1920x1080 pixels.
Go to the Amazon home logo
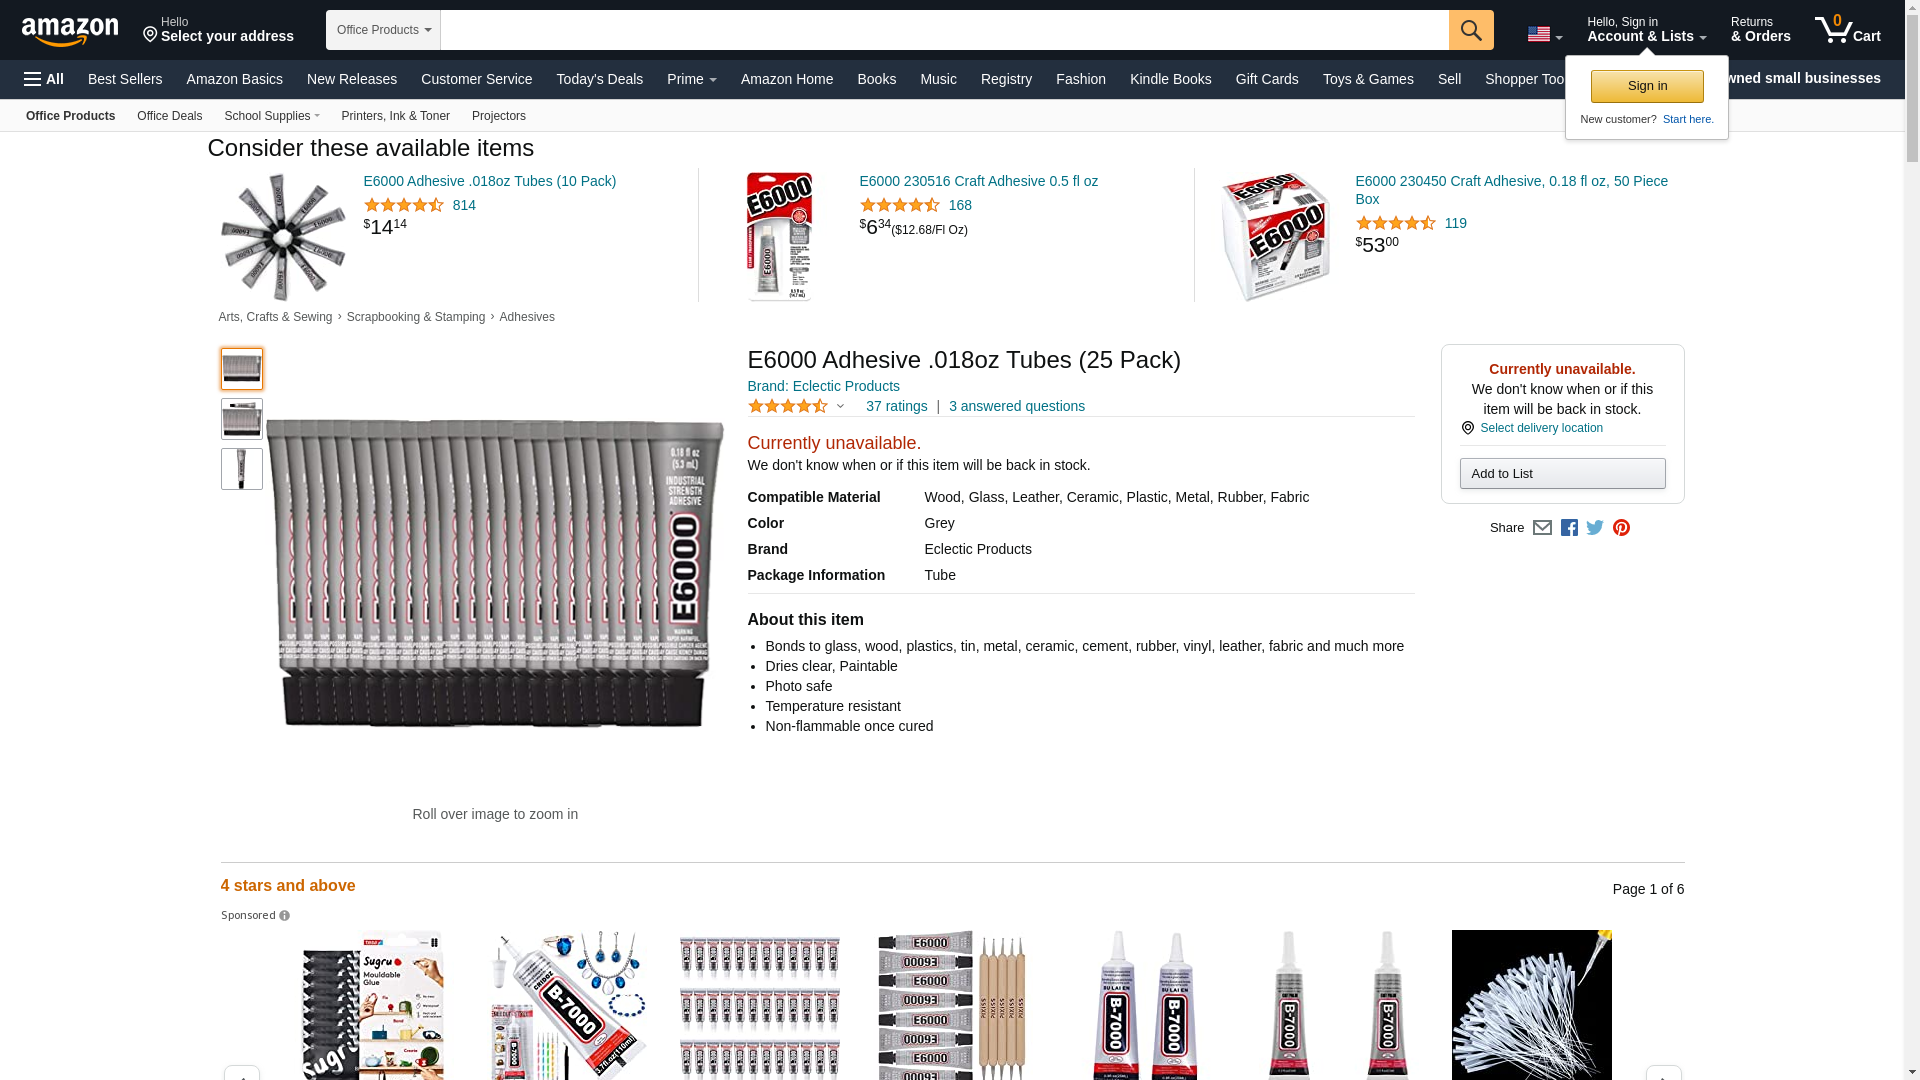click(70, 31)
